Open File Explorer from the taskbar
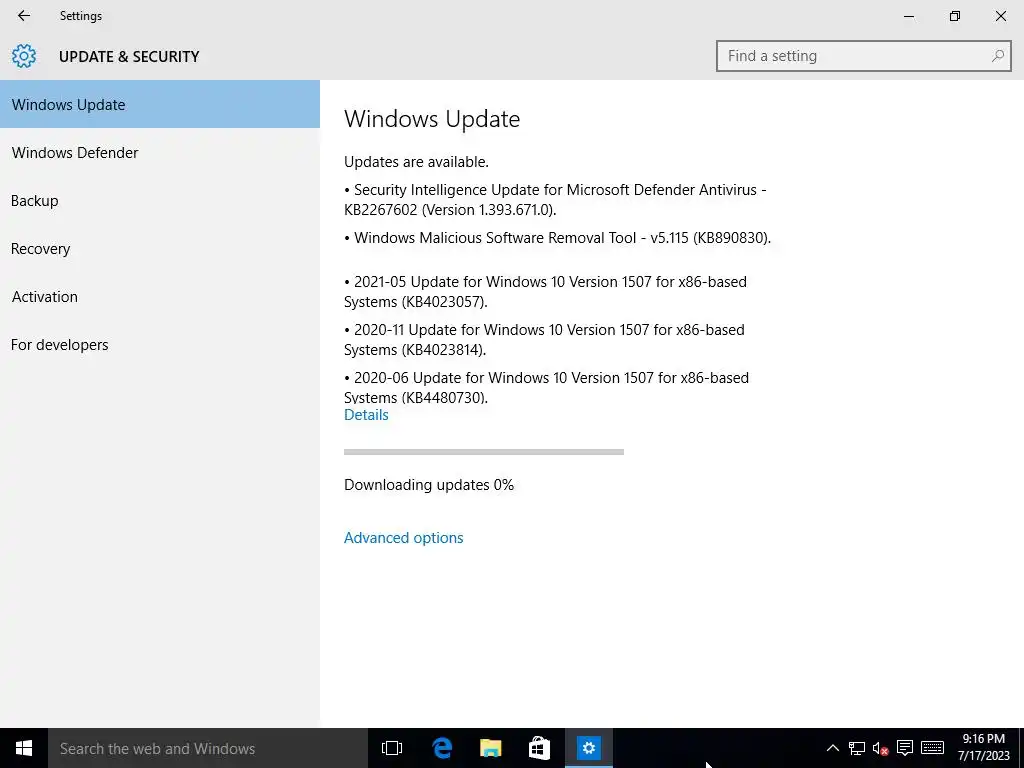1024x768 pixels. tap(490, 748)
